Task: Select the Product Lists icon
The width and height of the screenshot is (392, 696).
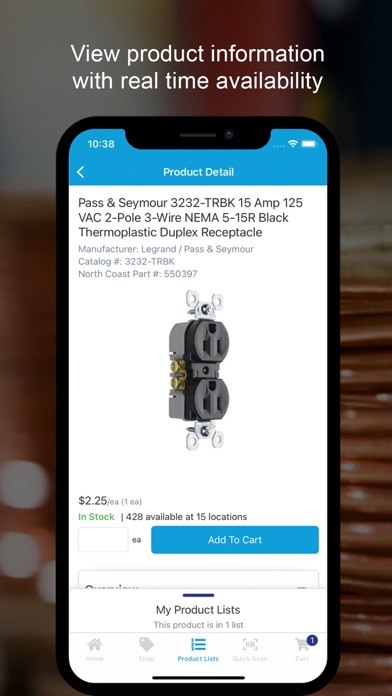Action: 198,644
